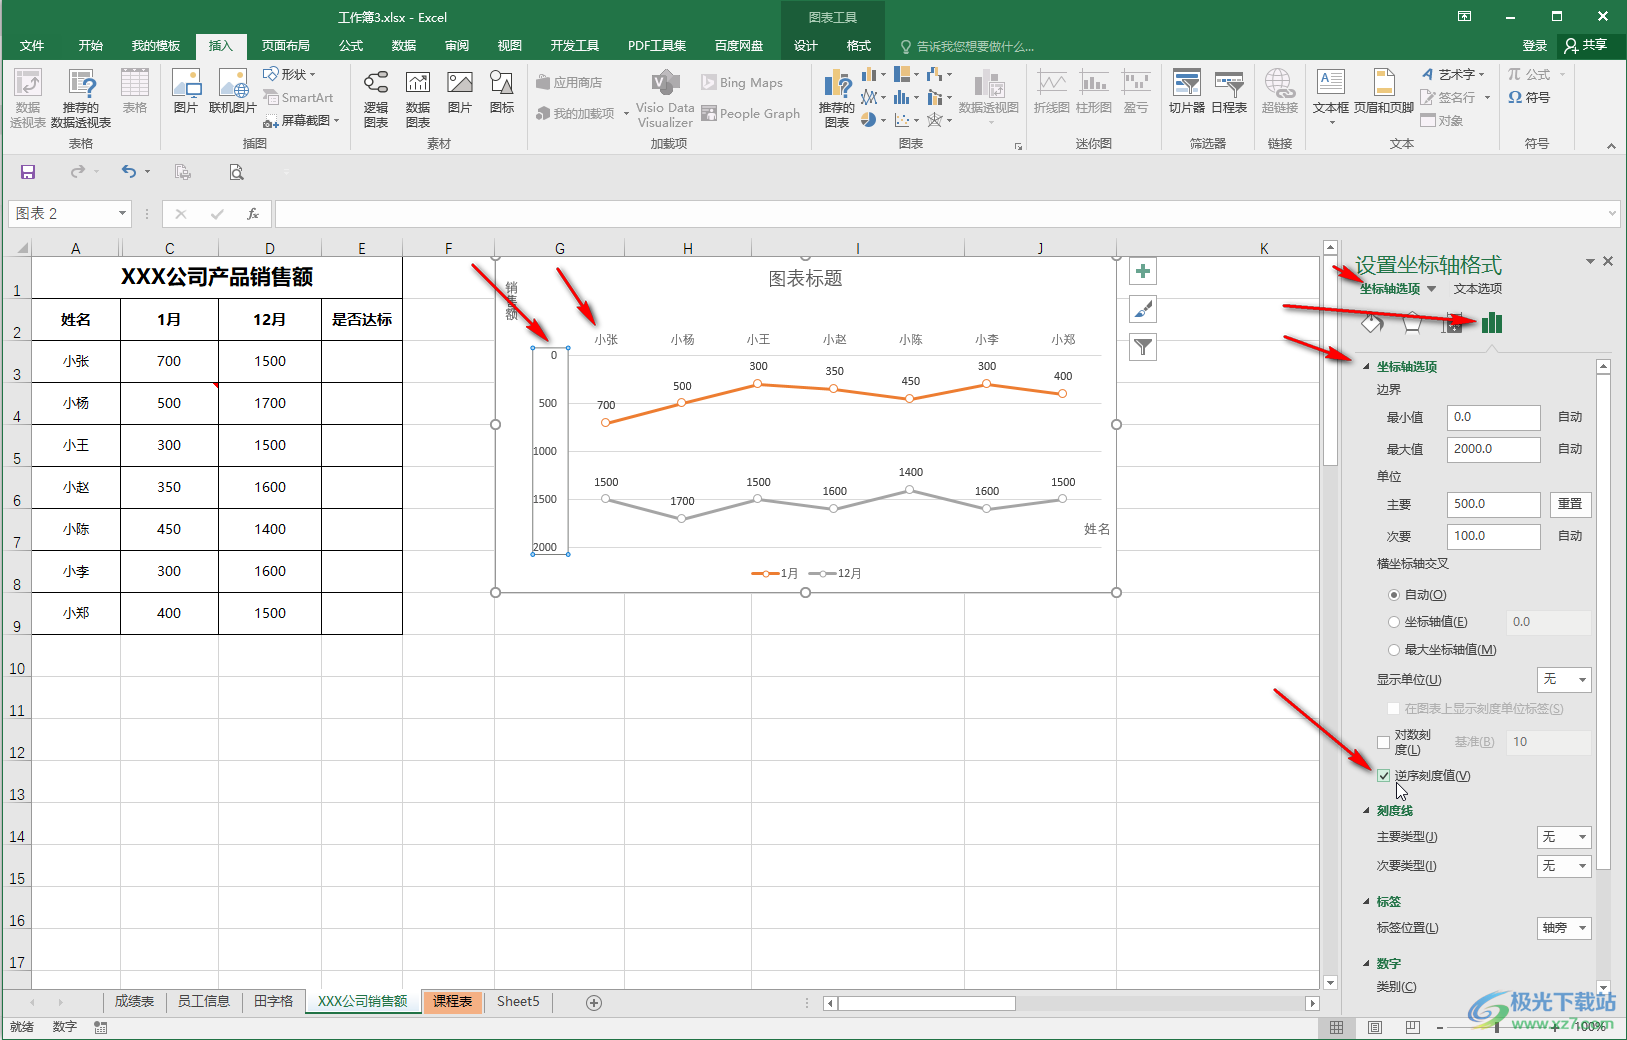The width and height of the screenshot is (1627, 1040).
Task: Collapse the Tick Marks (刻度线) section
Action: pyautogui.click(x=1367, y=811)
